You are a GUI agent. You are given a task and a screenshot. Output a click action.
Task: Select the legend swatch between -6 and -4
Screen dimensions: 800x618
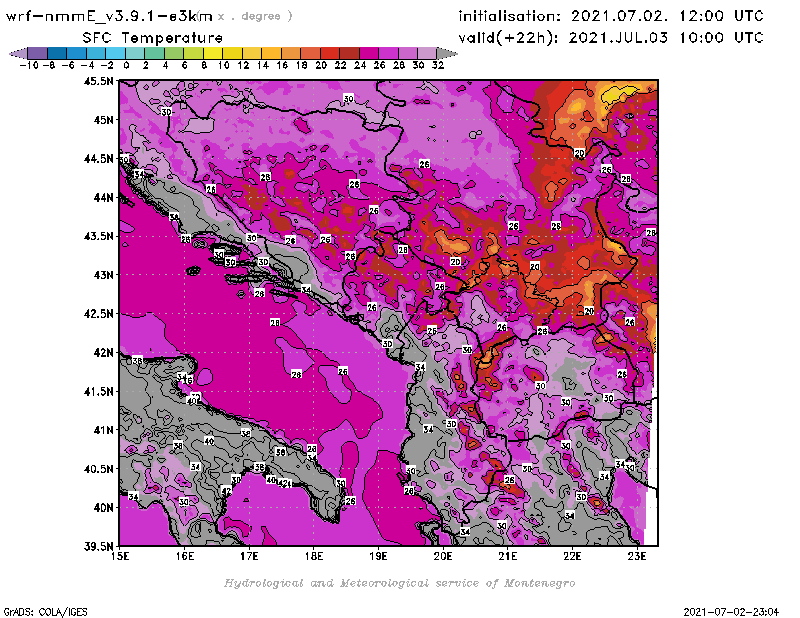(76, 53)
